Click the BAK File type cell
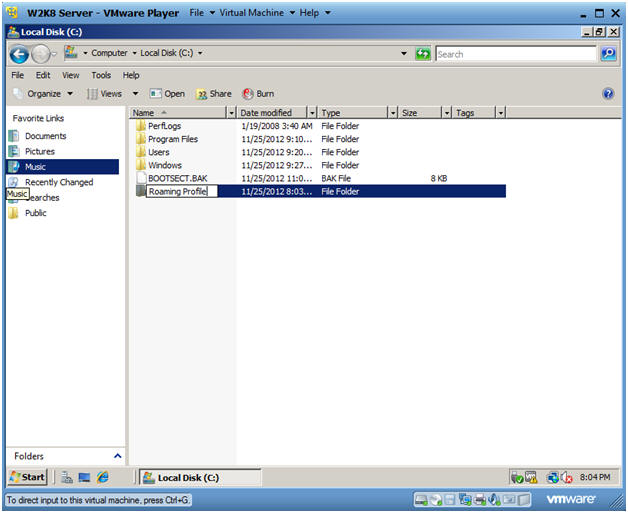This screenshot has width=628, height=513. [336, 178]
